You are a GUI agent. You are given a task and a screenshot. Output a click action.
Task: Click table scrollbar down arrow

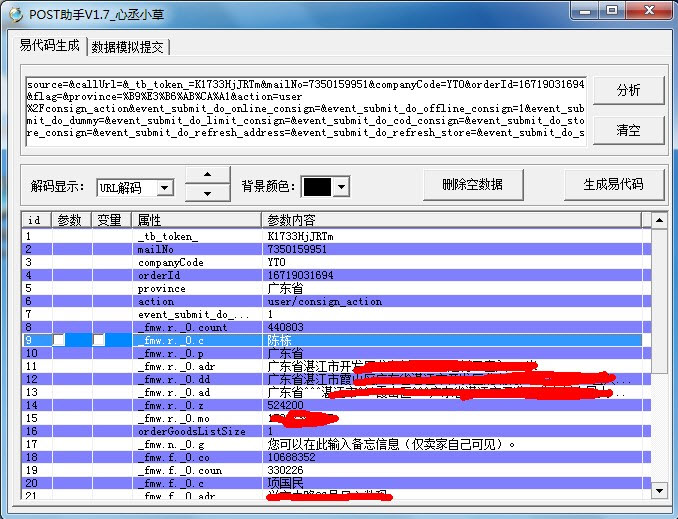pos(659,490)
